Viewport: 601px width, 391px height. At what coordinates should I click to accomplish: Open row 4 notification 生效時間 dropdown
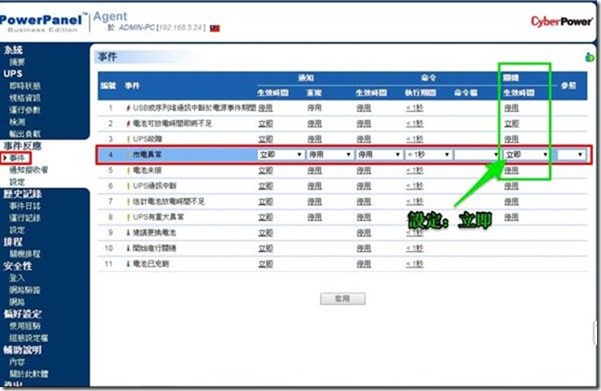281,154
